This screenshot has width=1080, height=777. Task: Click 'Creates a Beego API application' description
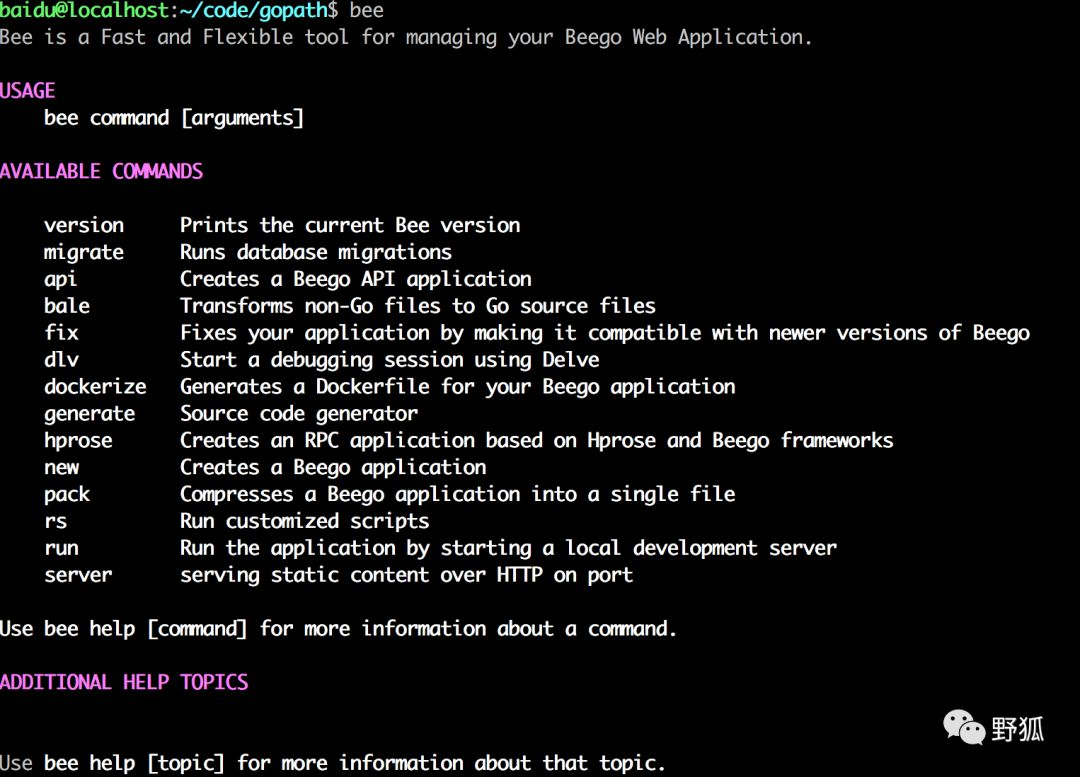[x=355, y=280]
